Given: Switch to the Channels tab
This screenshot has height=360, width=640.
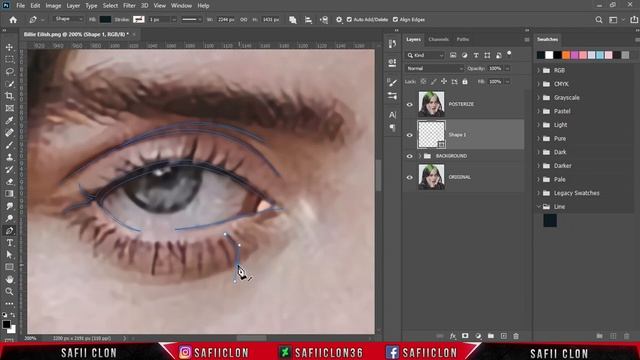Looking at the screenshot, I should click(x=439, y=40).
